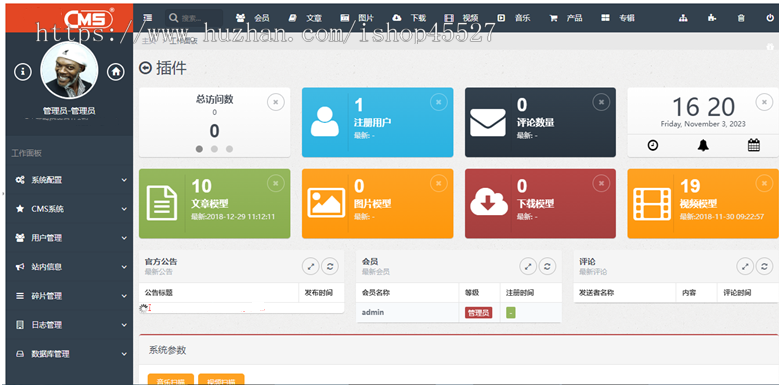Toggle the sidebar hamburger menu icon
781x387 pixels.
click(x=147, y=17)
